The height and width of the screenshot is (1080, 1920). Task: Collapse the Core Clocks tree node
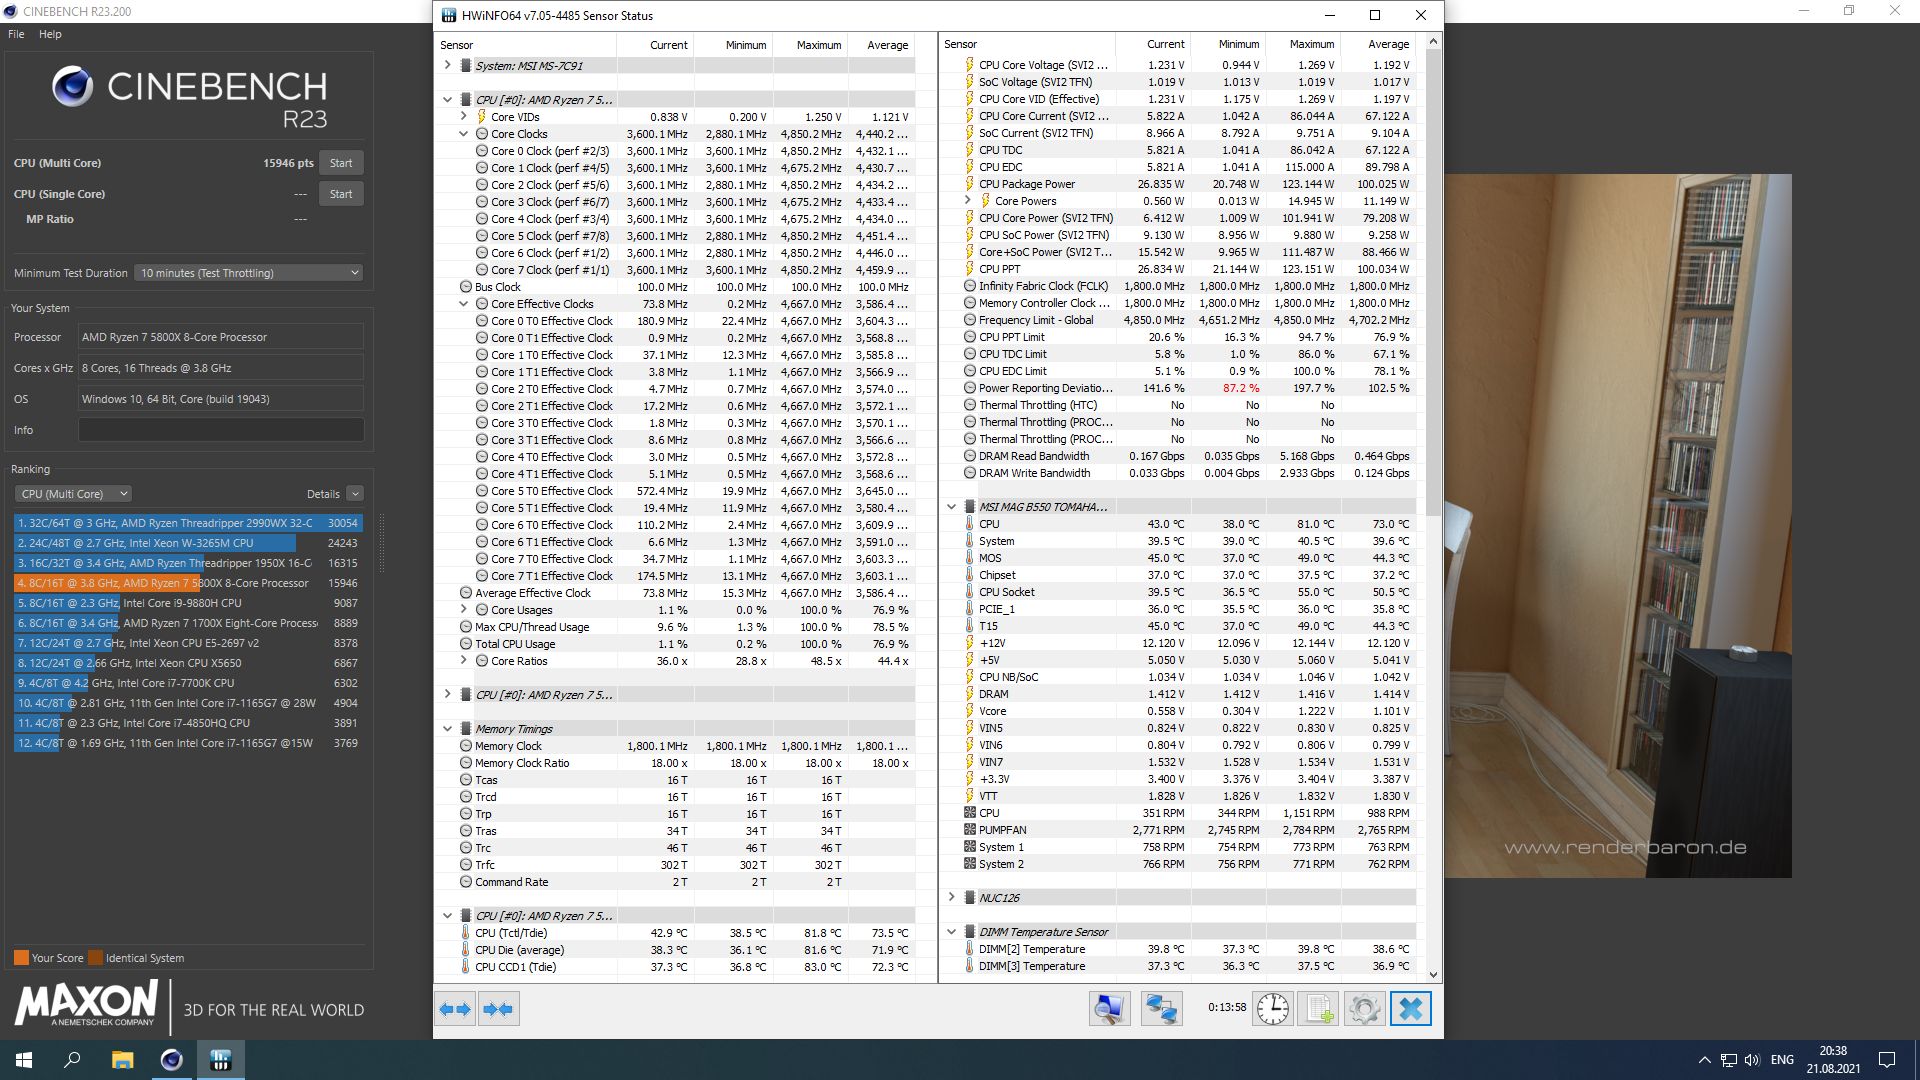[463, 134]
